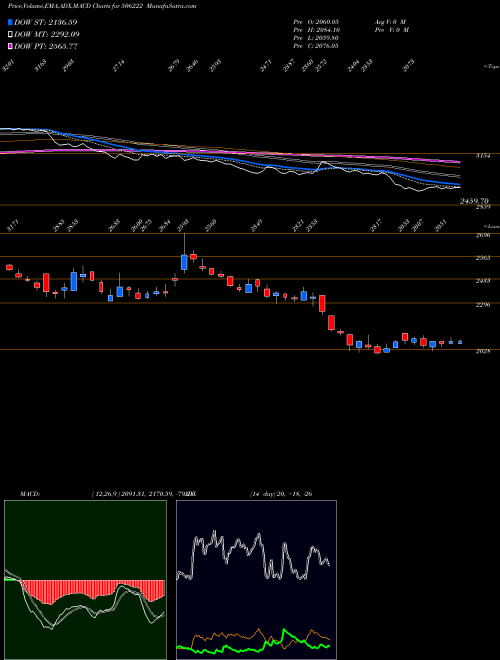Click the magenta DOW PT legend swatch

[10, 46]
